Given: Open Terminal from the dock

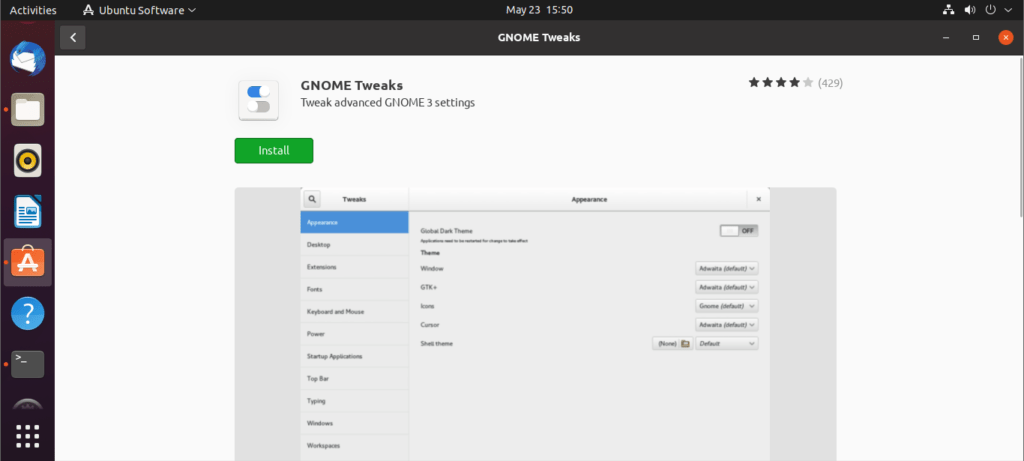Looking at the screenshot, I should [x=27, y=364].
